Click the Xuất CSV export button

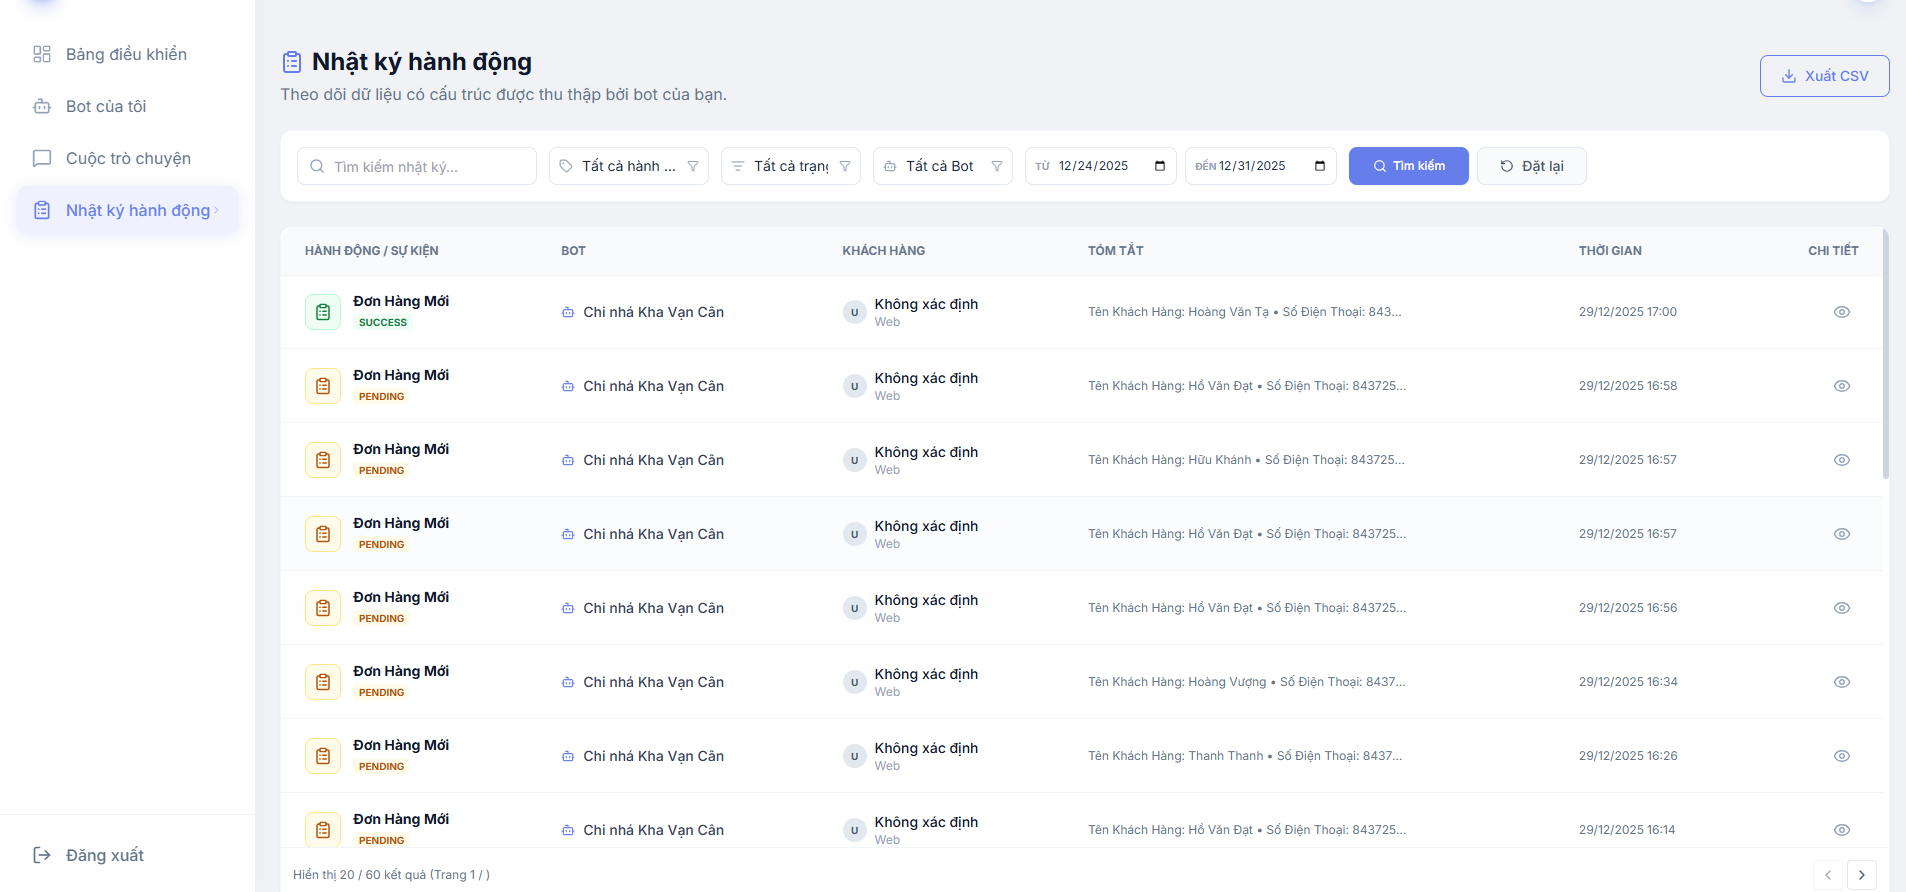pyautogui.click(x=1824, y=76)
